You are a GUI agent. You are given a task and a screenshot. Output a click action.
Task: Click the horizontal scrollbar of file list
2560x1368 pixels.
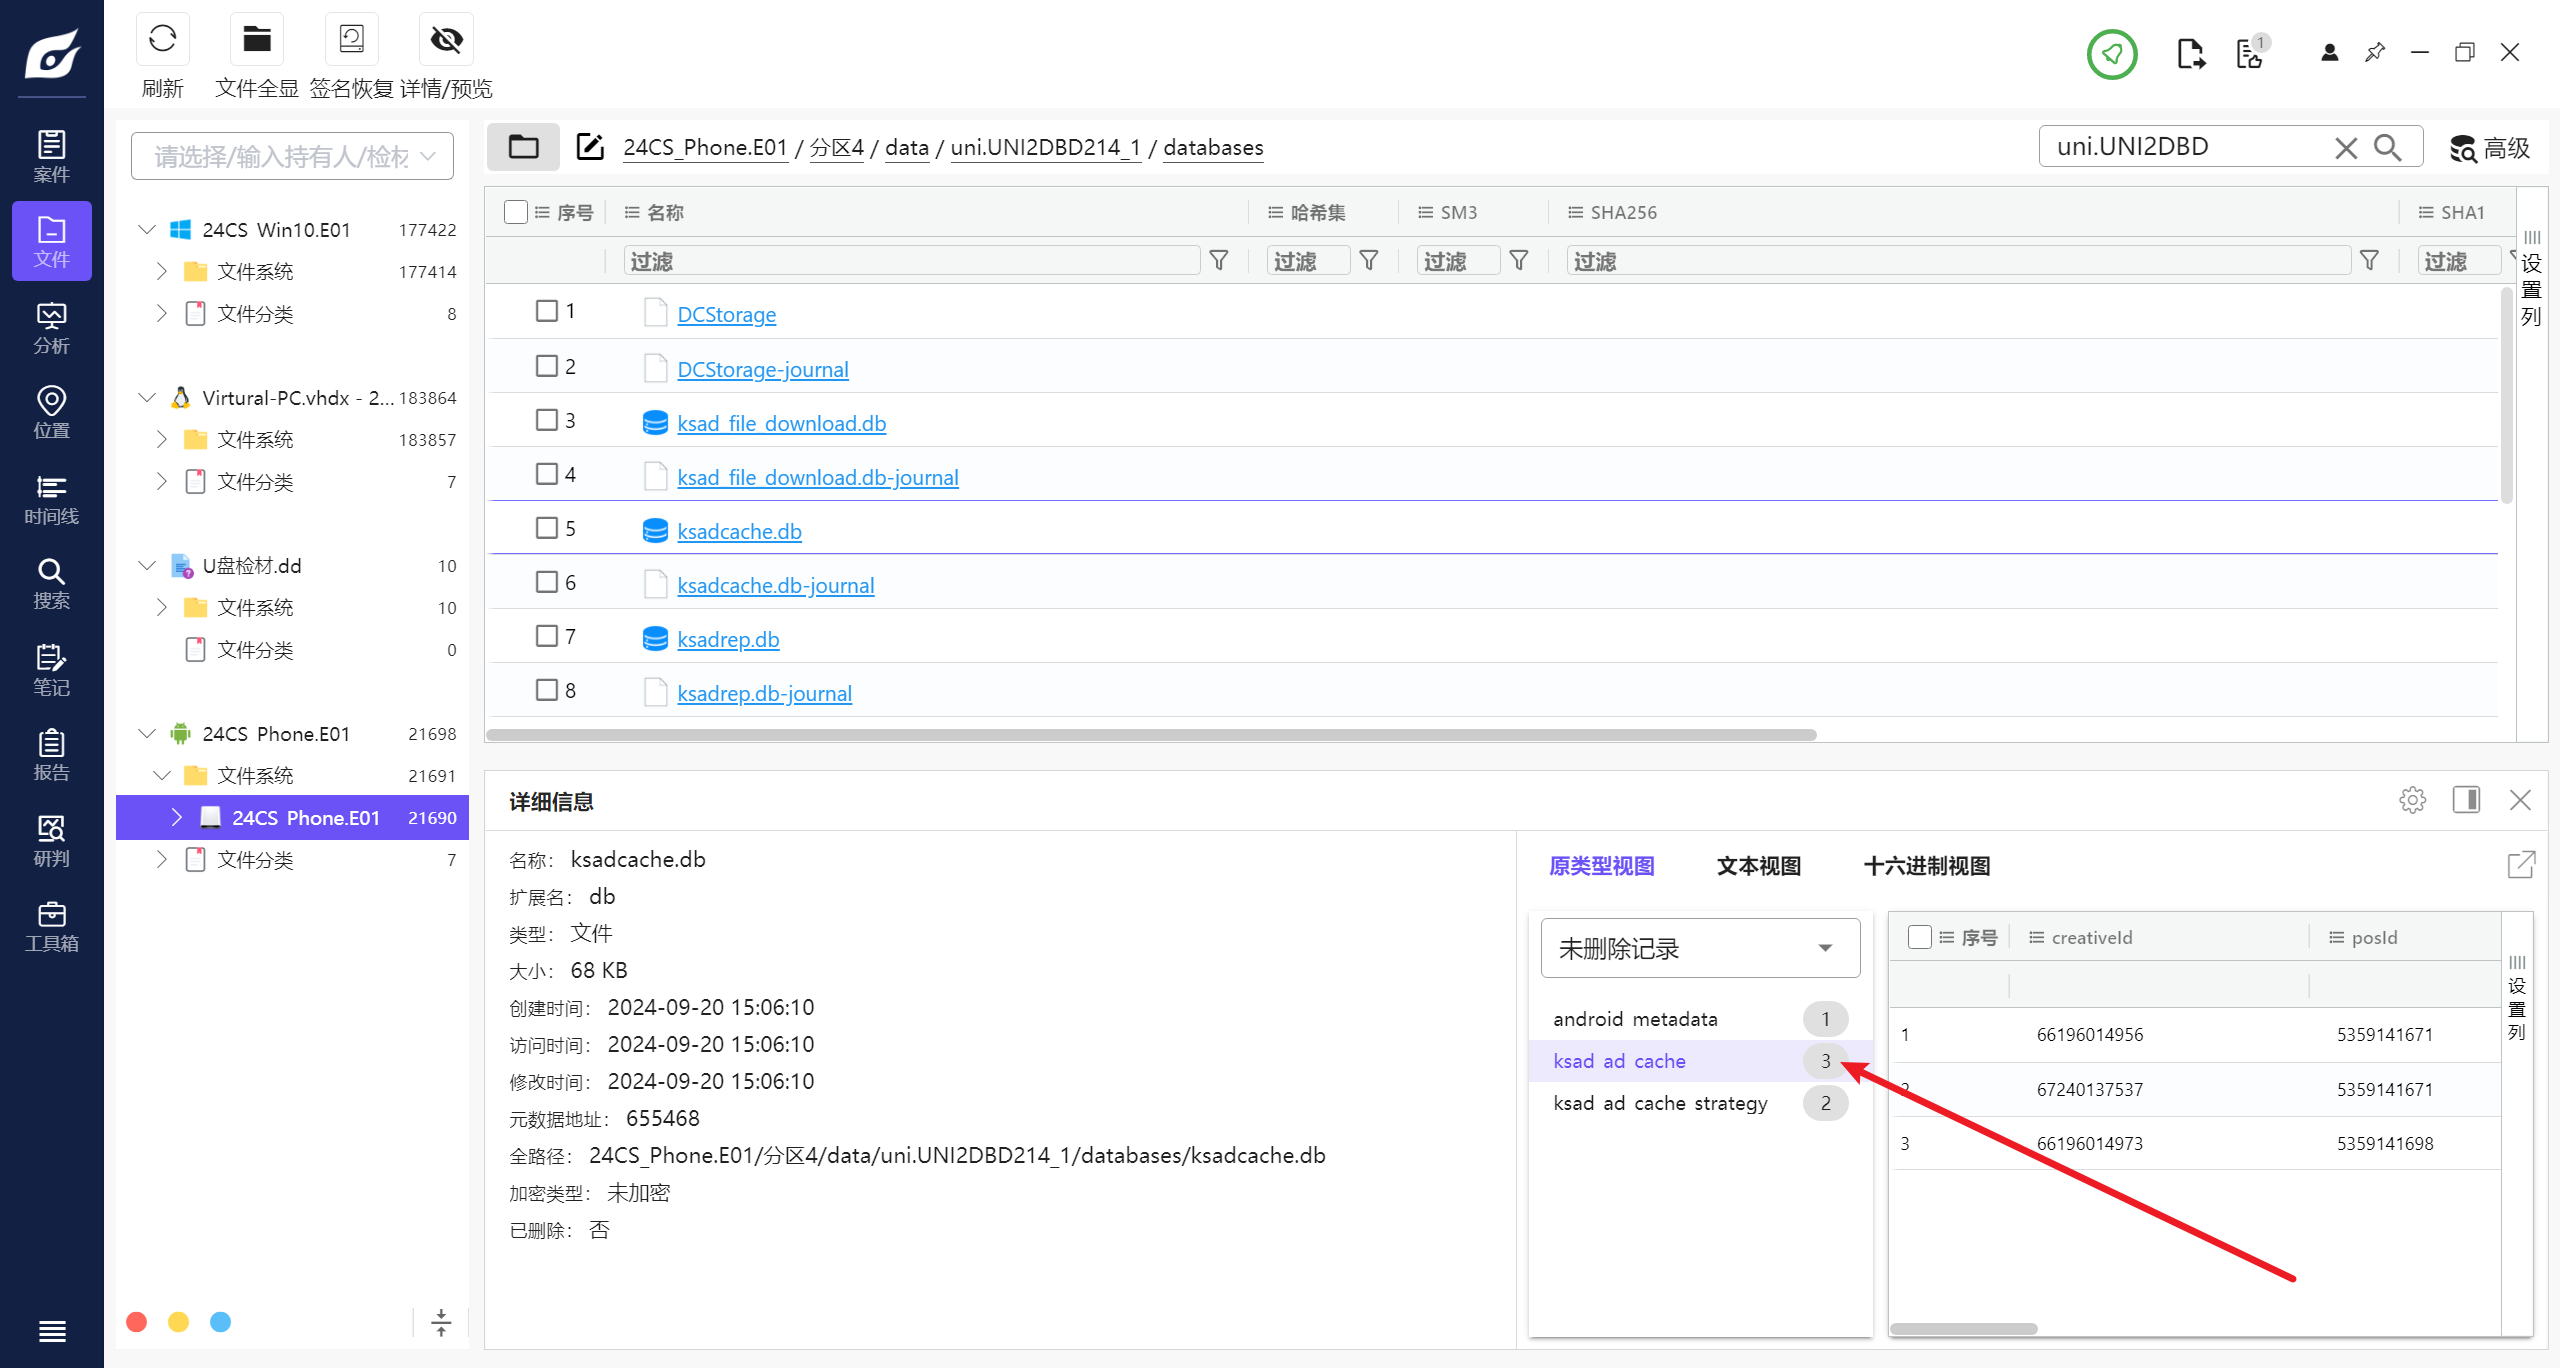pyautogui.click(x=1150, y=735)
